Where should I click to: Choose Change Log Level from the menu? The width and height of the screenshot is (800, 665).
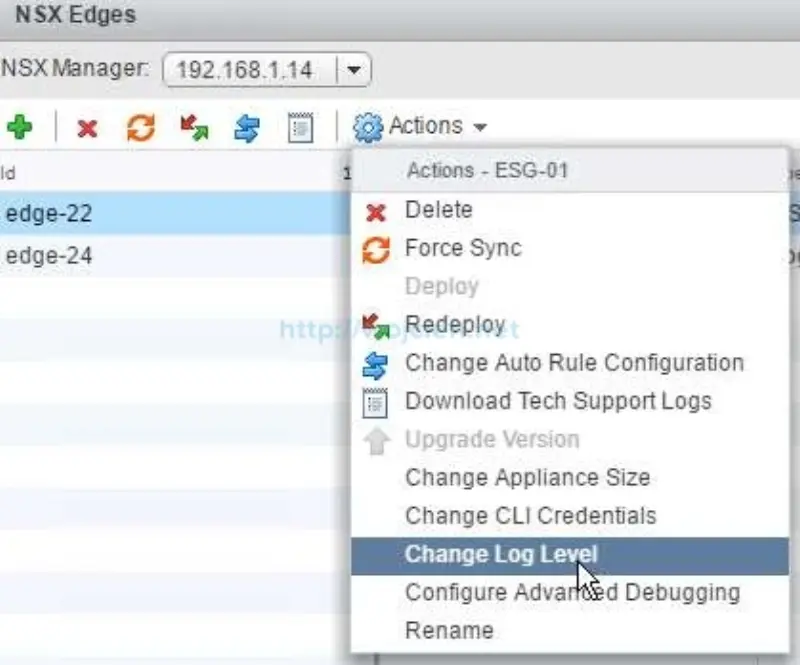(502, 554)
